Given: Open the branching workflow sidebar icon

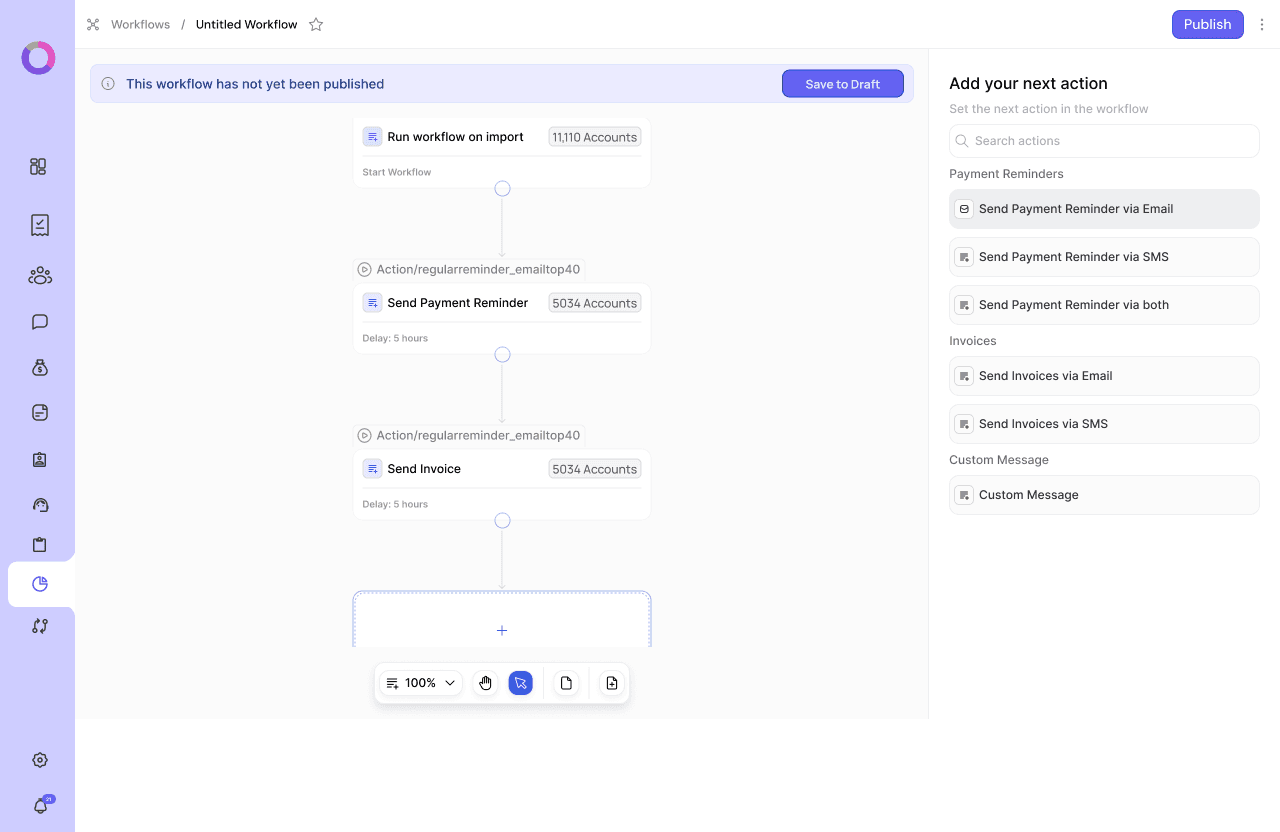Looking at the screenshot, I should [40, 626].
